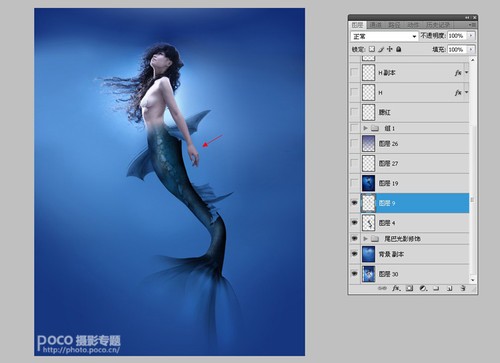Image resolution: width=500 pixels, height=363 pixels.
Task: Click the layers list scroll up arrow
Action: 472,60
